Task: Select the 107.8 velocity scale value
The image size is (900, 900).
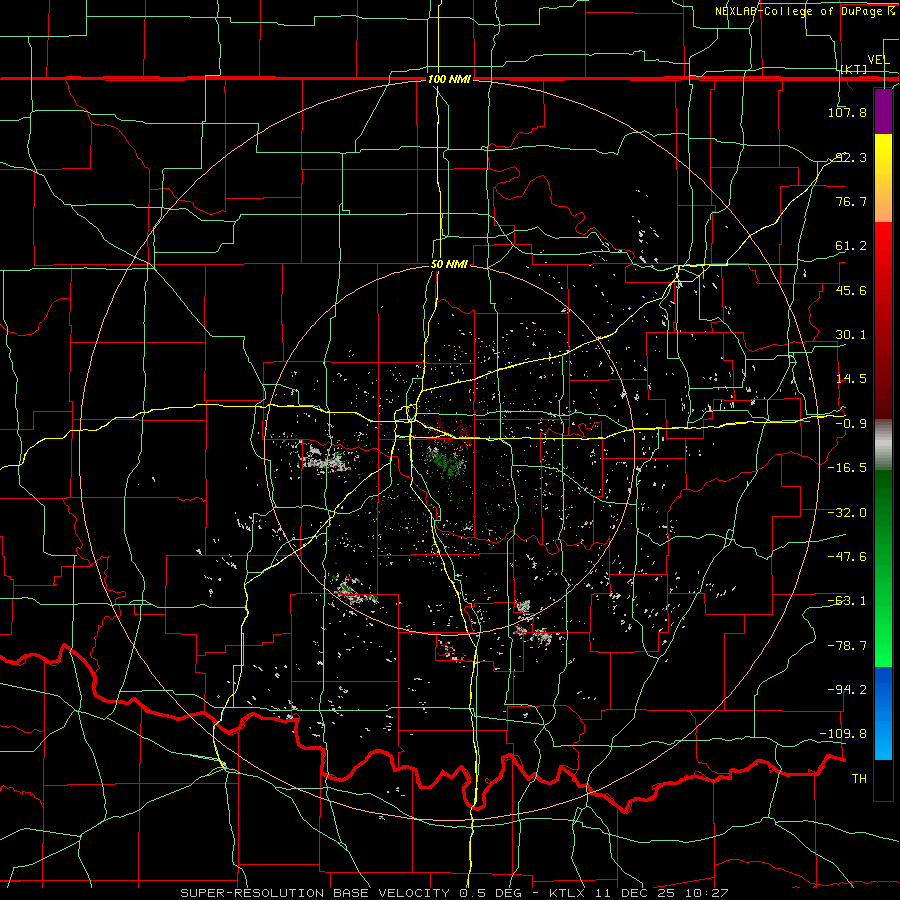Action: pyautogui.click(x=847, y=112)
